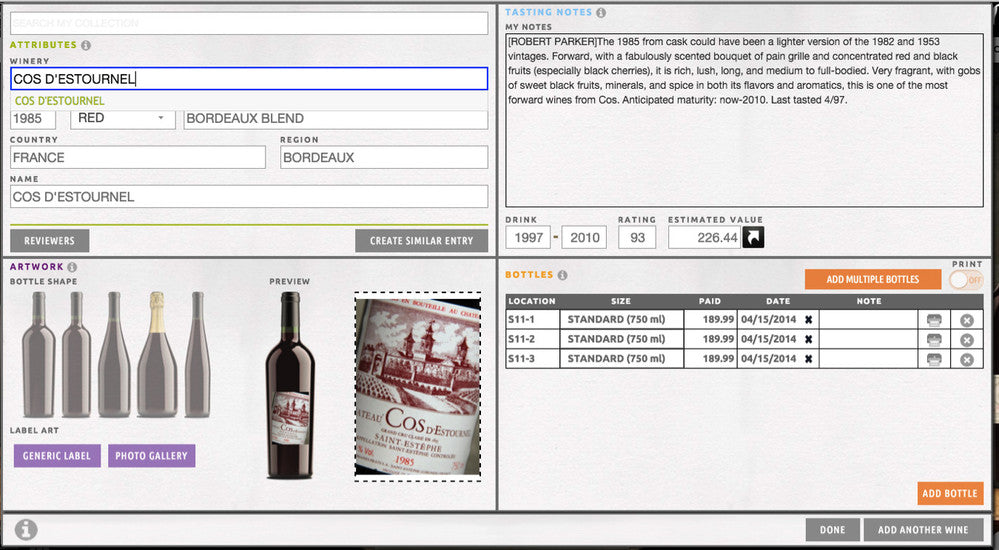The height and width of the screenshot is (550, 999).
Task: Click the info icon beside Tasting Notes
Action: tap(601, 13)
